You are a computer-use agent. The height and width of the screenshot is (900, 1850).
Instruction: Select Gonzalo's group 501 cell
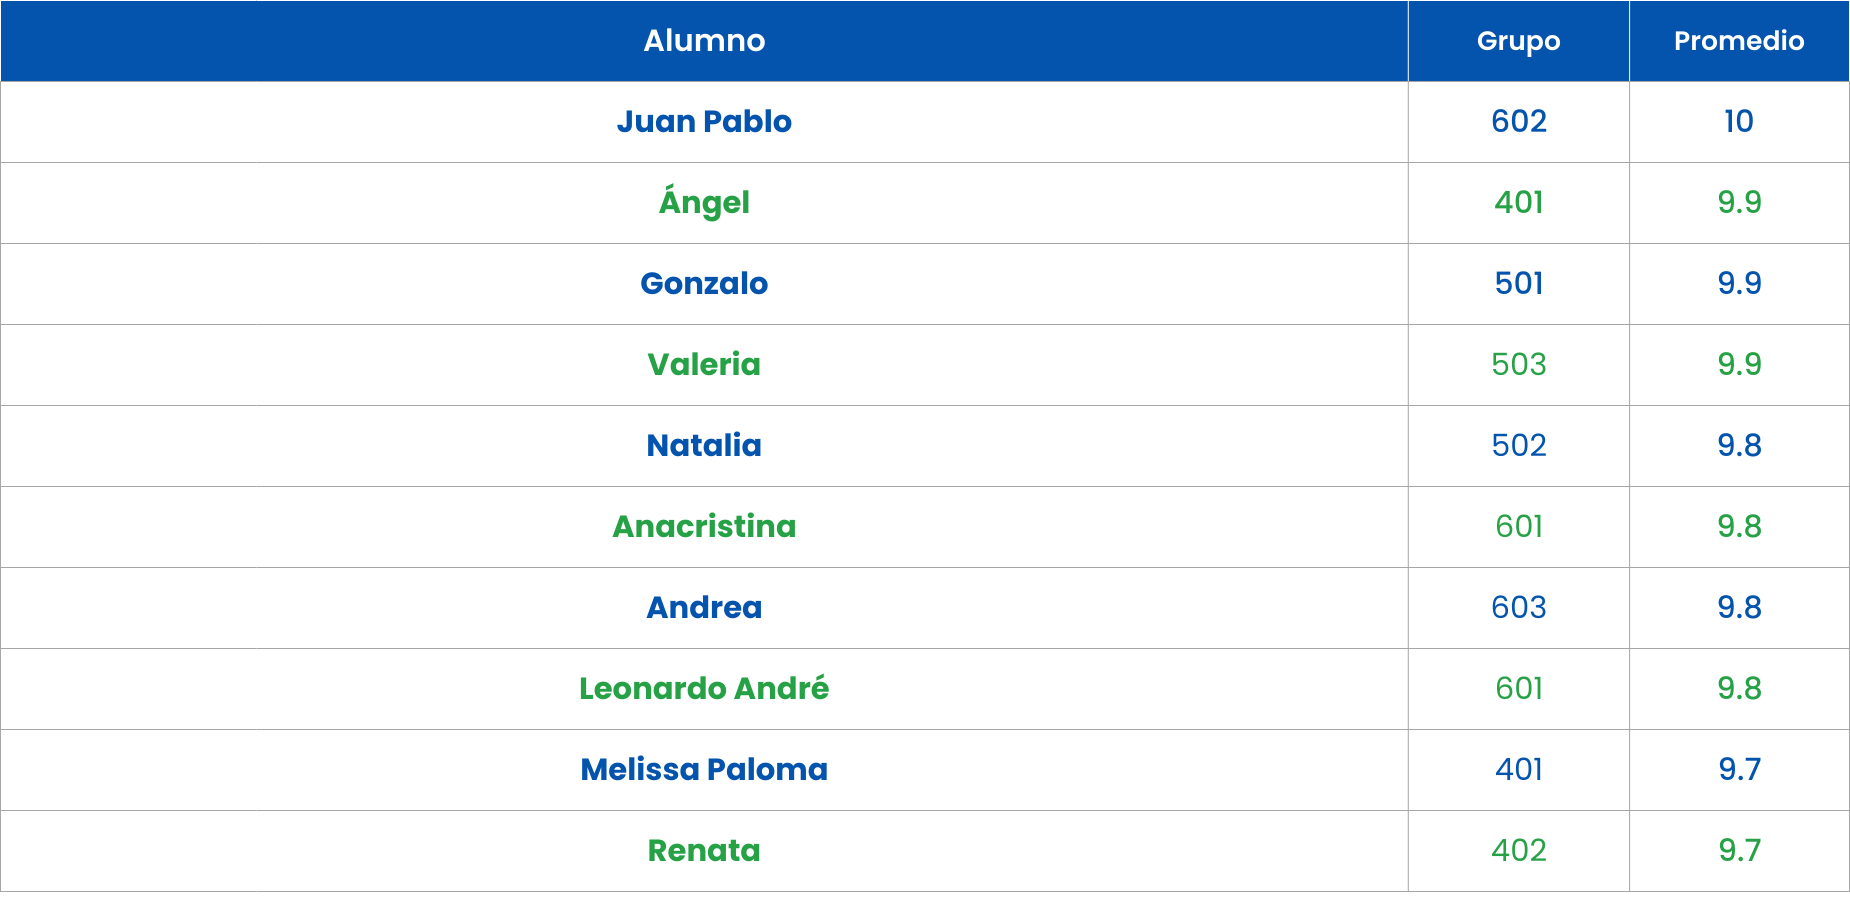(1518, 284)
